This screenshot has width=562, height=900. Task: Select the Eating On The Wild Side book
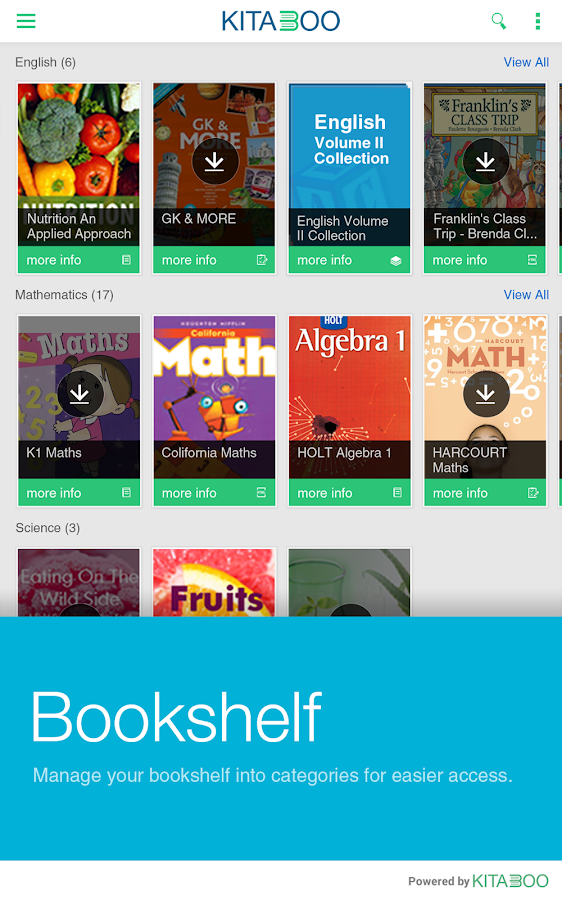79,583
